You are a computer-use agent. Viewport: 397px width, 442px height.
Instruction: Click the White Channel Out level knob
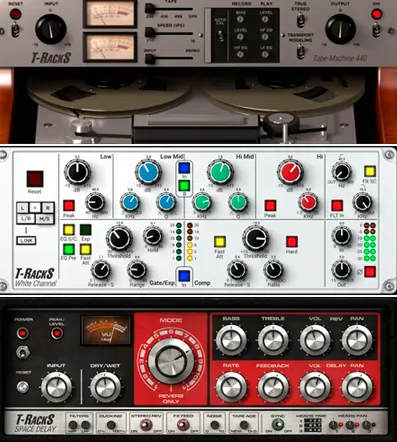[x=341, y=270]
